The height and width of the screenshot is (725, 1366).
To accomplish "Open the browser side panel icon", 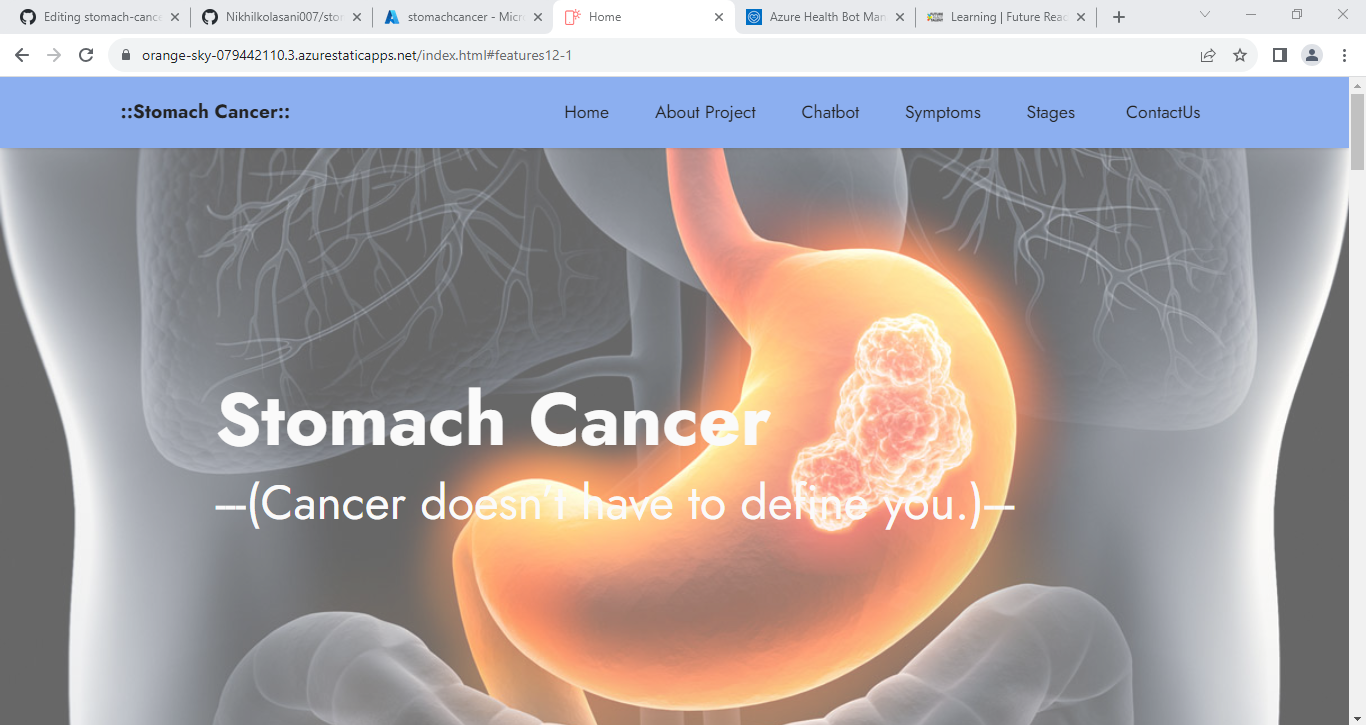I will (1279, 55).
